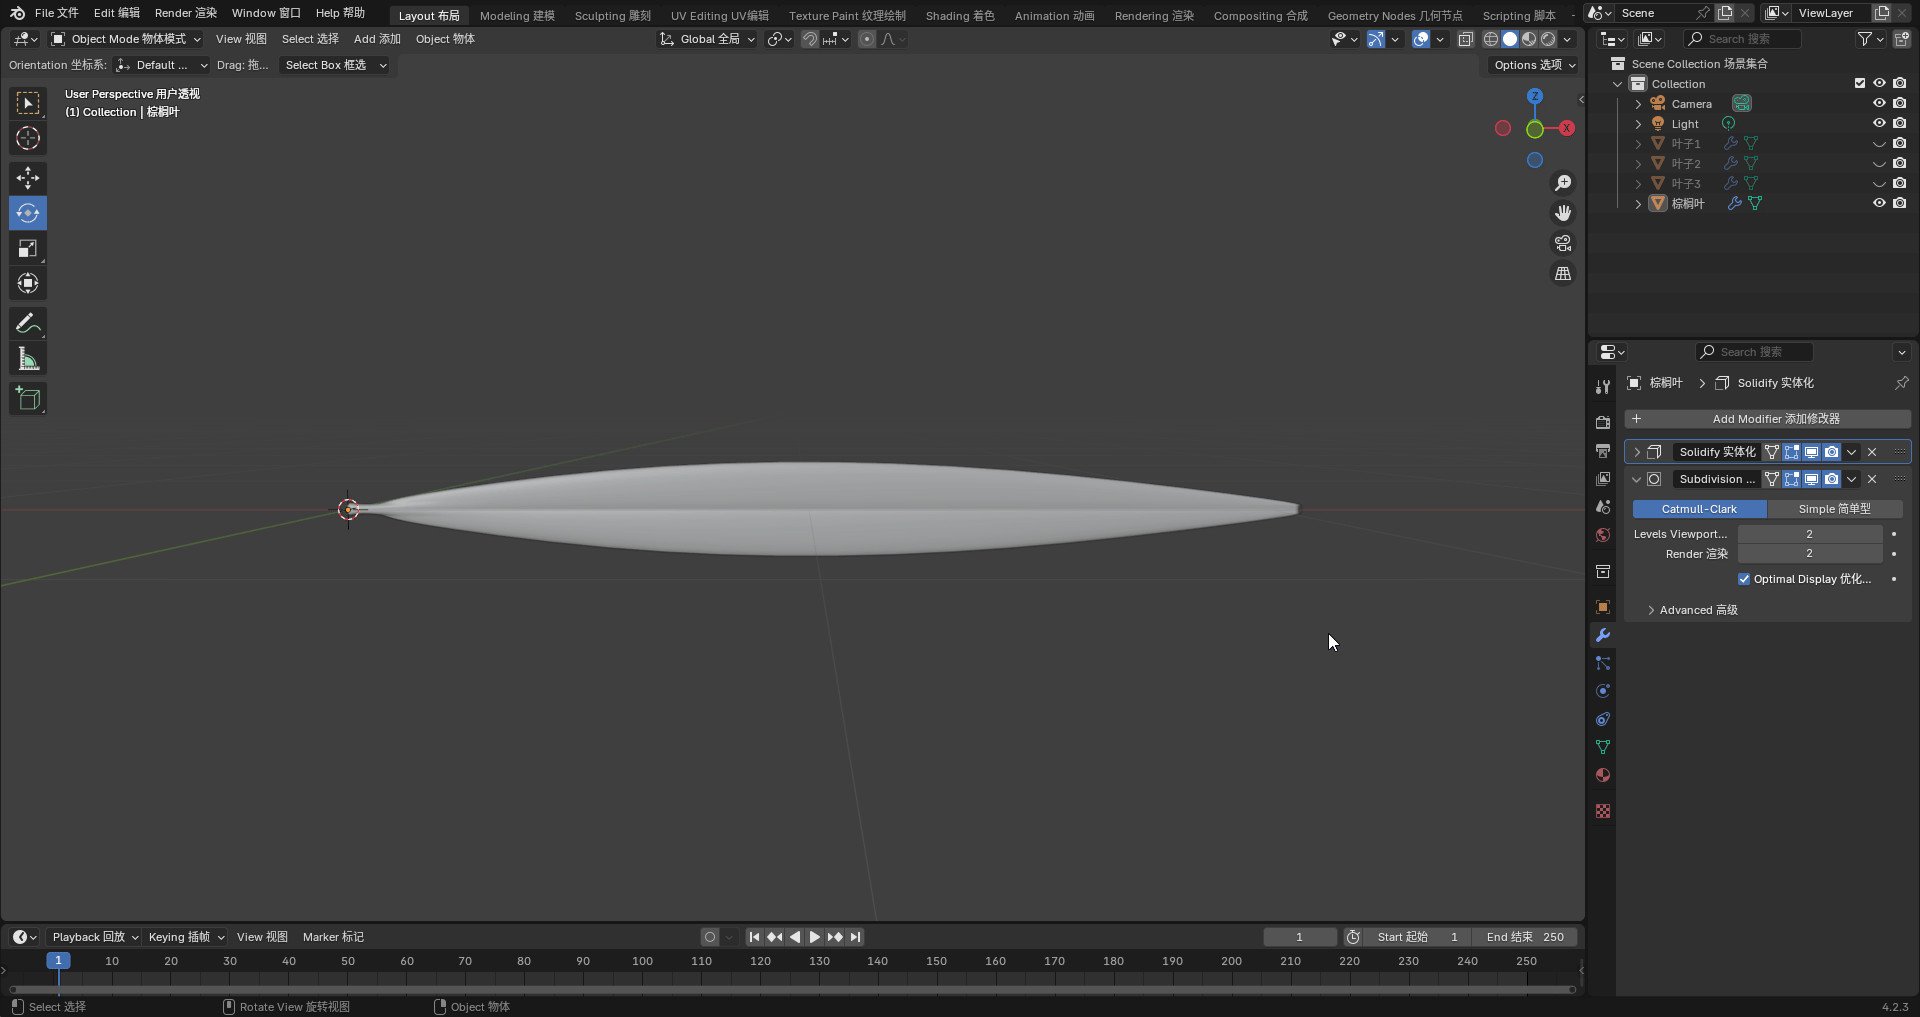
Task: Open the Playback dropdown in timeline
Action: click(94, 937)
